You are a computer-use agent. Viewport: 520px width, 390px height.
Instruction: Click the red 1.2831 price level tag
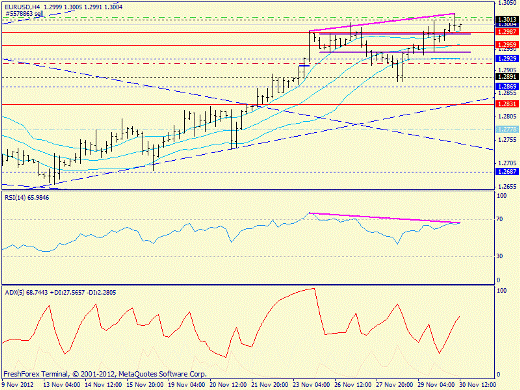(x=507, y=104)
